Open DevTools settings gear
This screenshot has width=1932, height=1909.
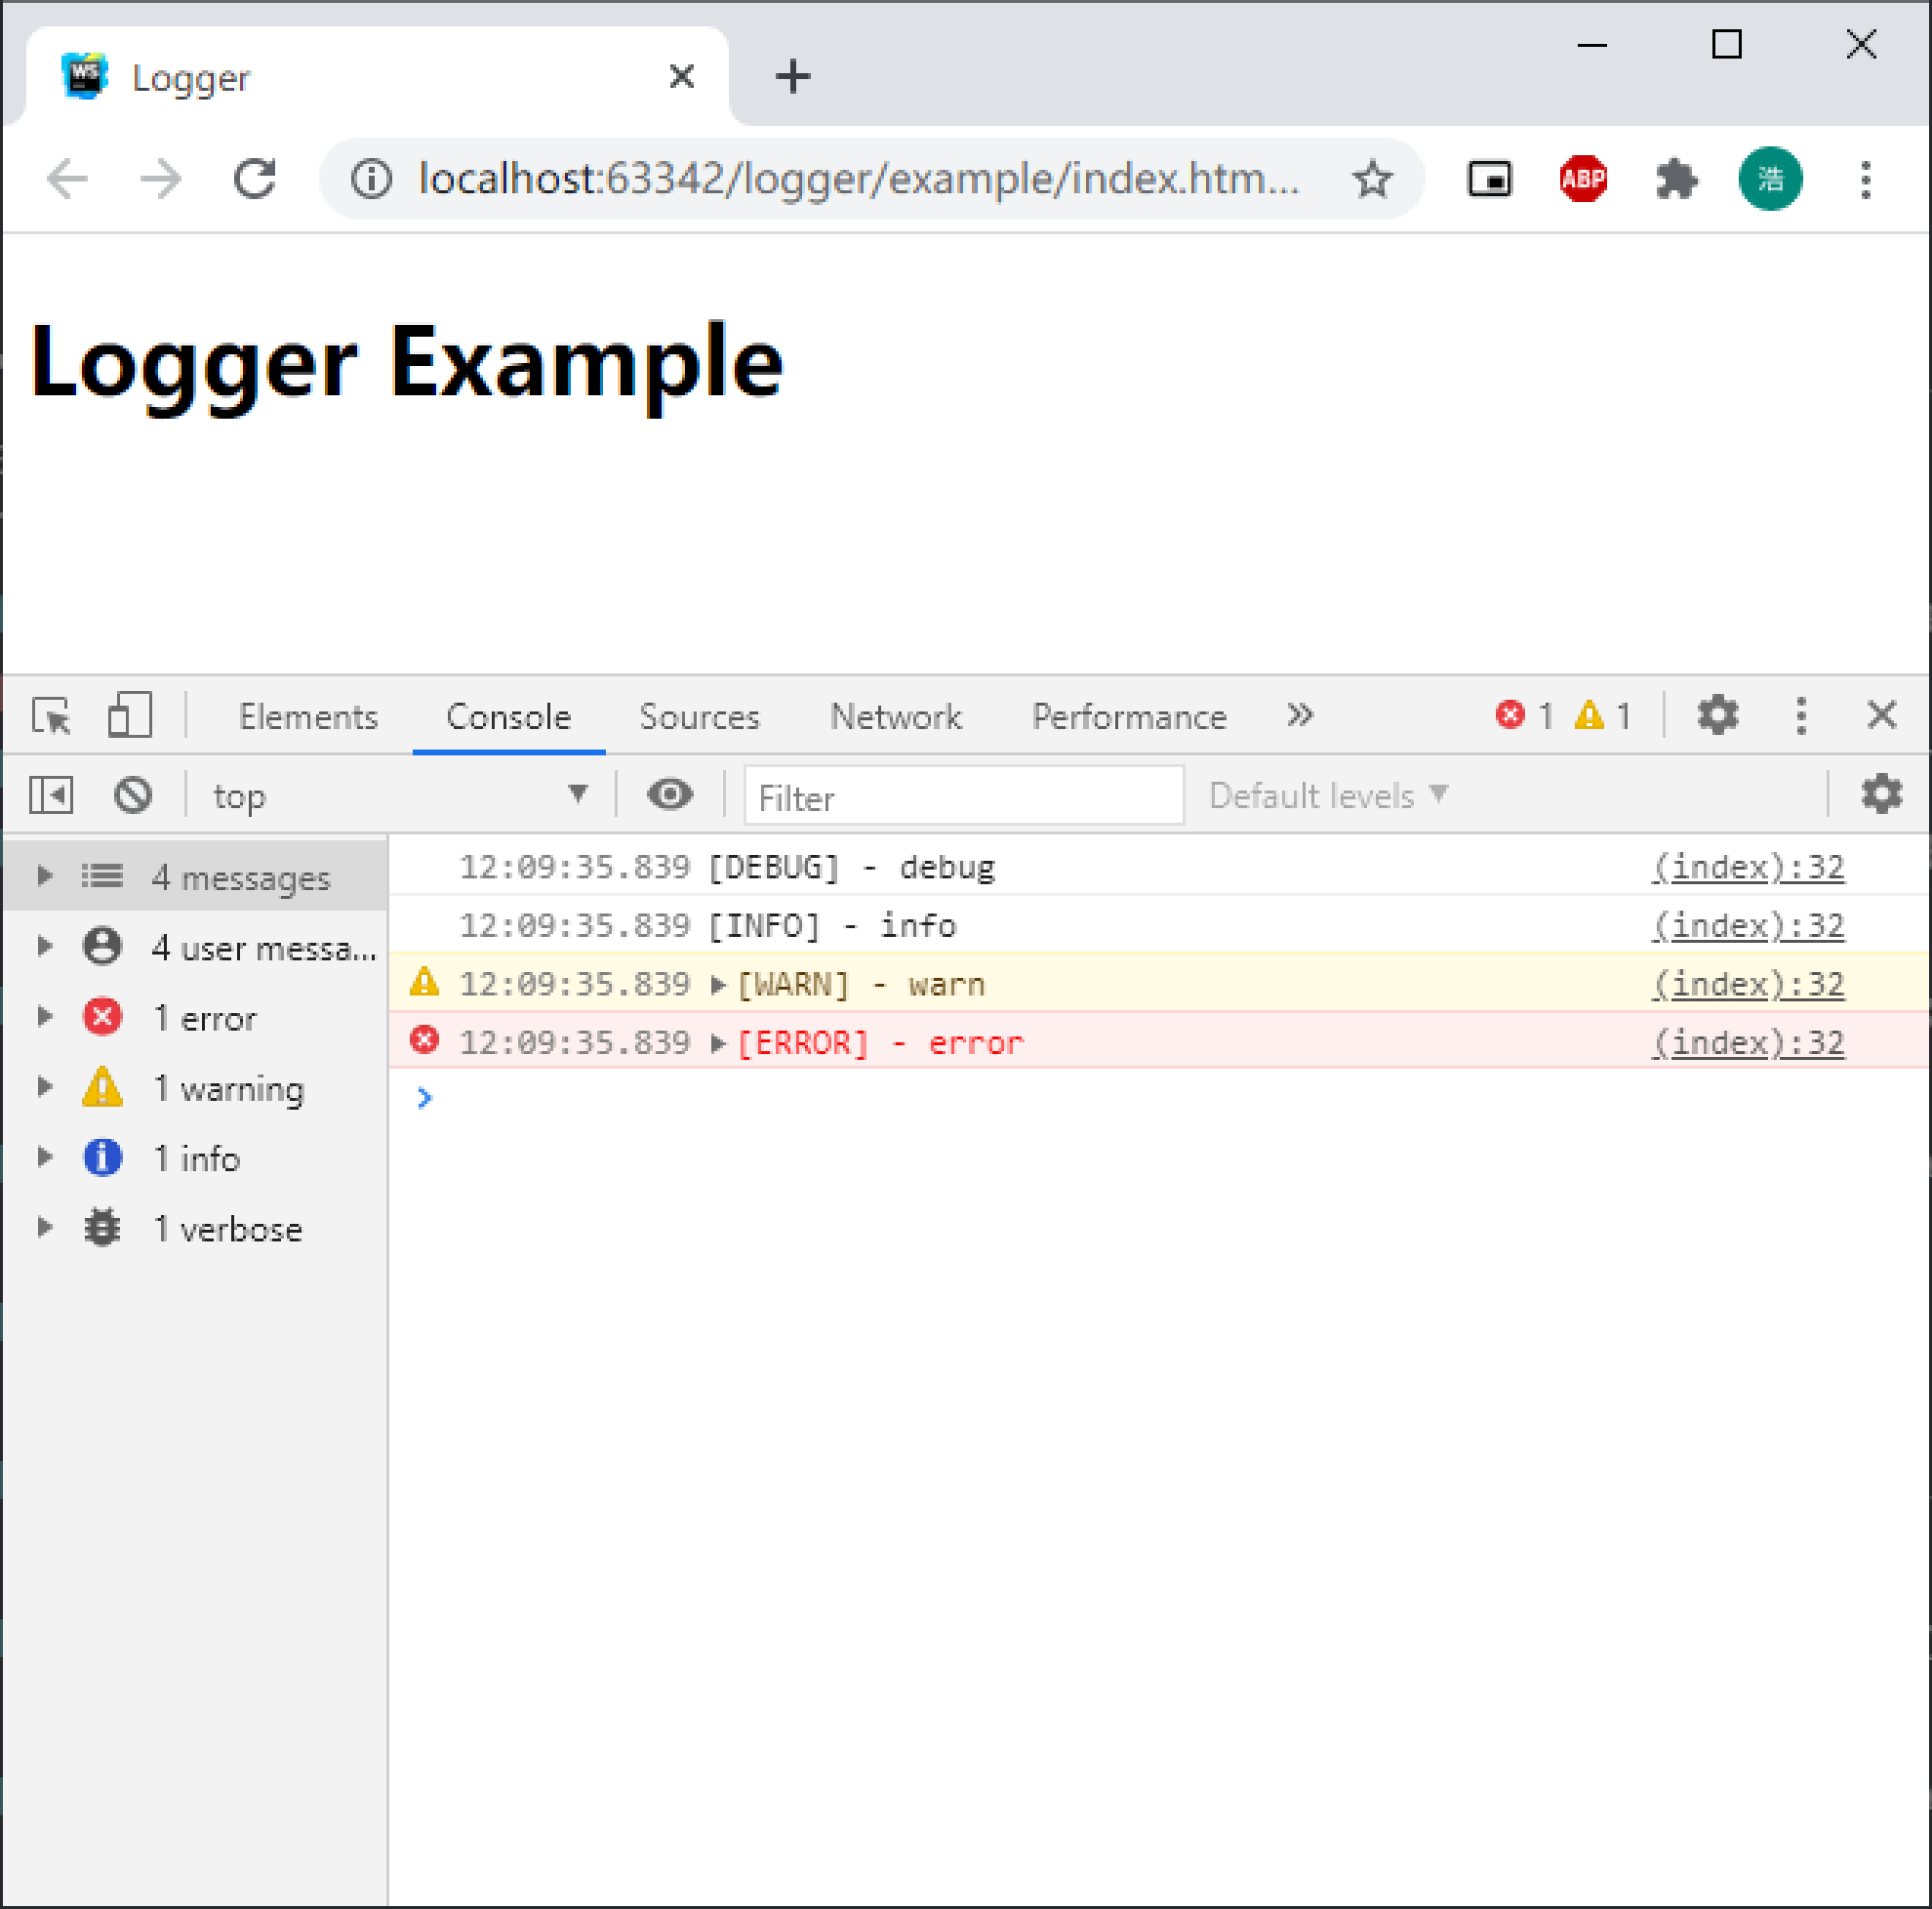[x=1717, y=715]
